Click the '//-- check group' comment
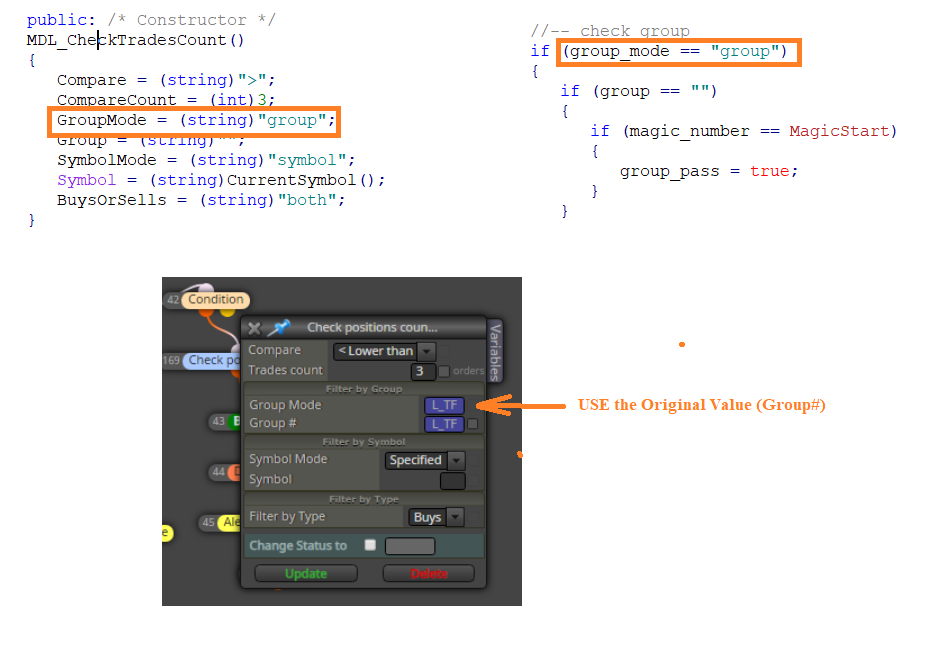The height and width of the screenshot is (669, 939). point(610,31)
